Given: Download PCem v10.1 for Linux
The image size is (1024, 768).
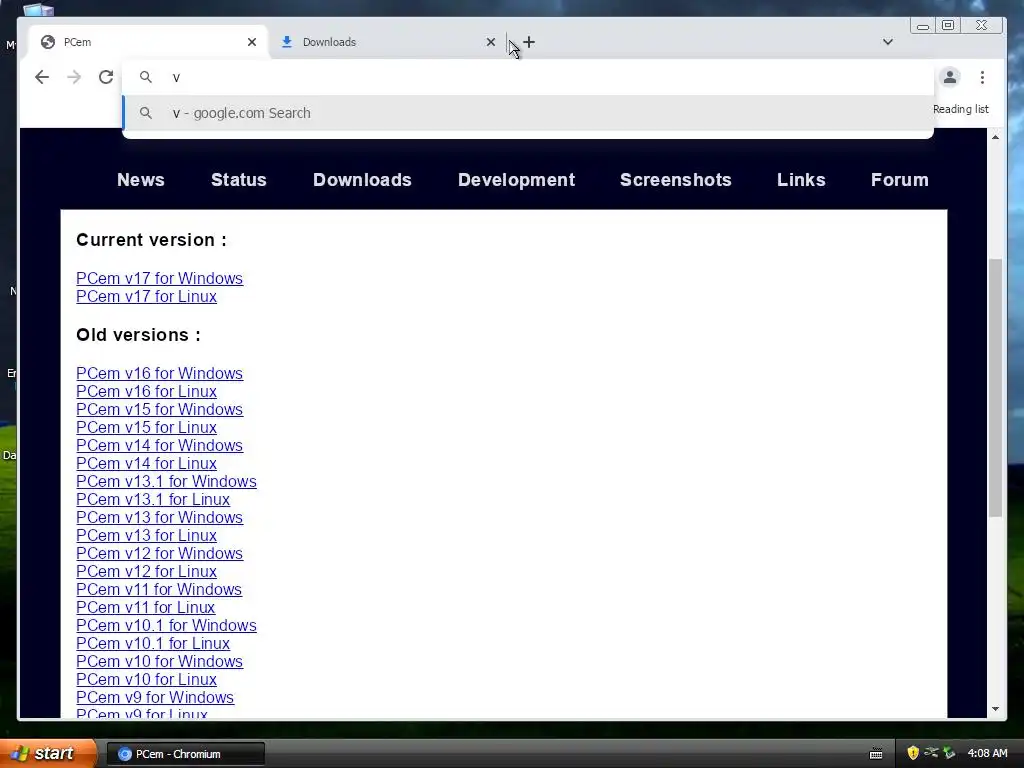Looking at the screenshot, I should 153,643.
